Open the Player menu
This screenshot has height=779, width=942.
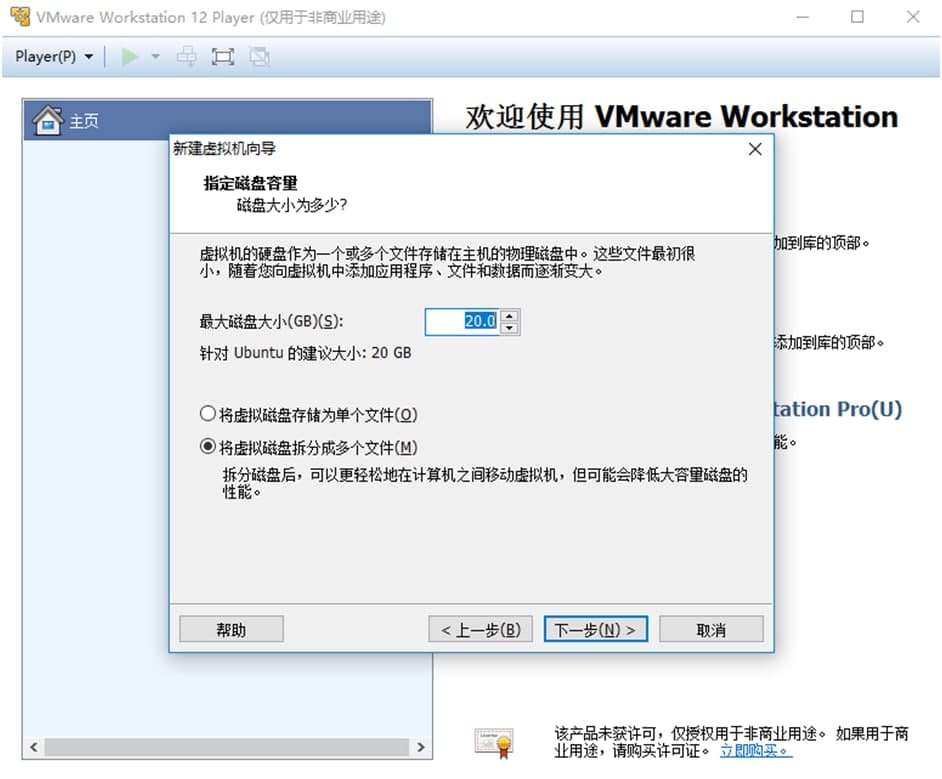[48, 57]
